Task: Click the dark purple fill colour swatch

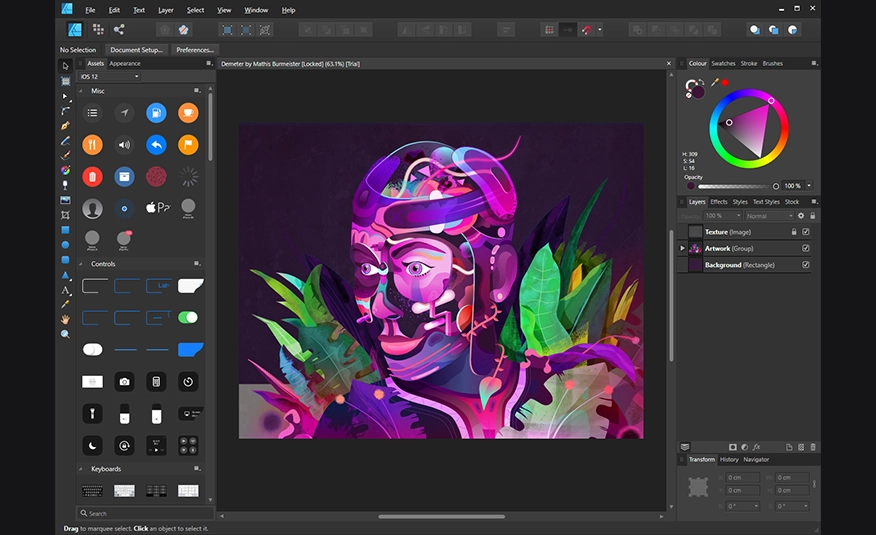Action: tap(698, 92)
